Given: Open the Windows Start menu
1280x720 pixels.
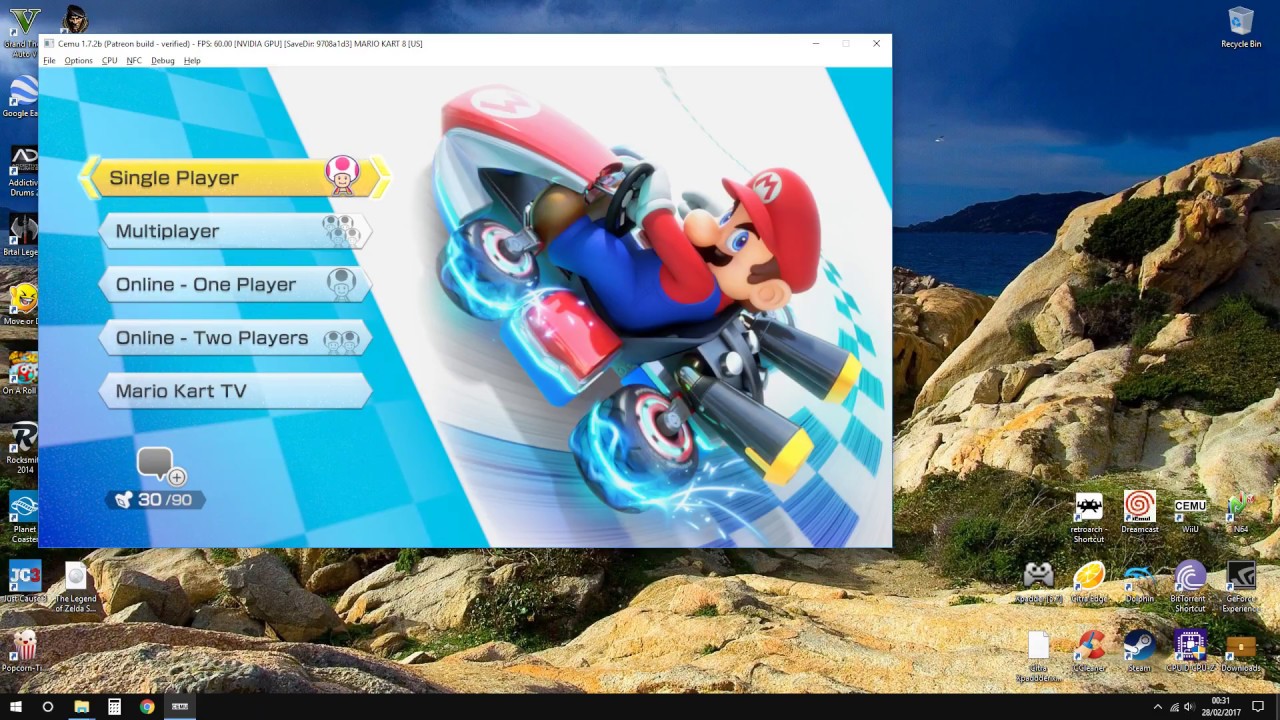Looking at the screenshot, I should pyautogui.click(x=16, y=706).
